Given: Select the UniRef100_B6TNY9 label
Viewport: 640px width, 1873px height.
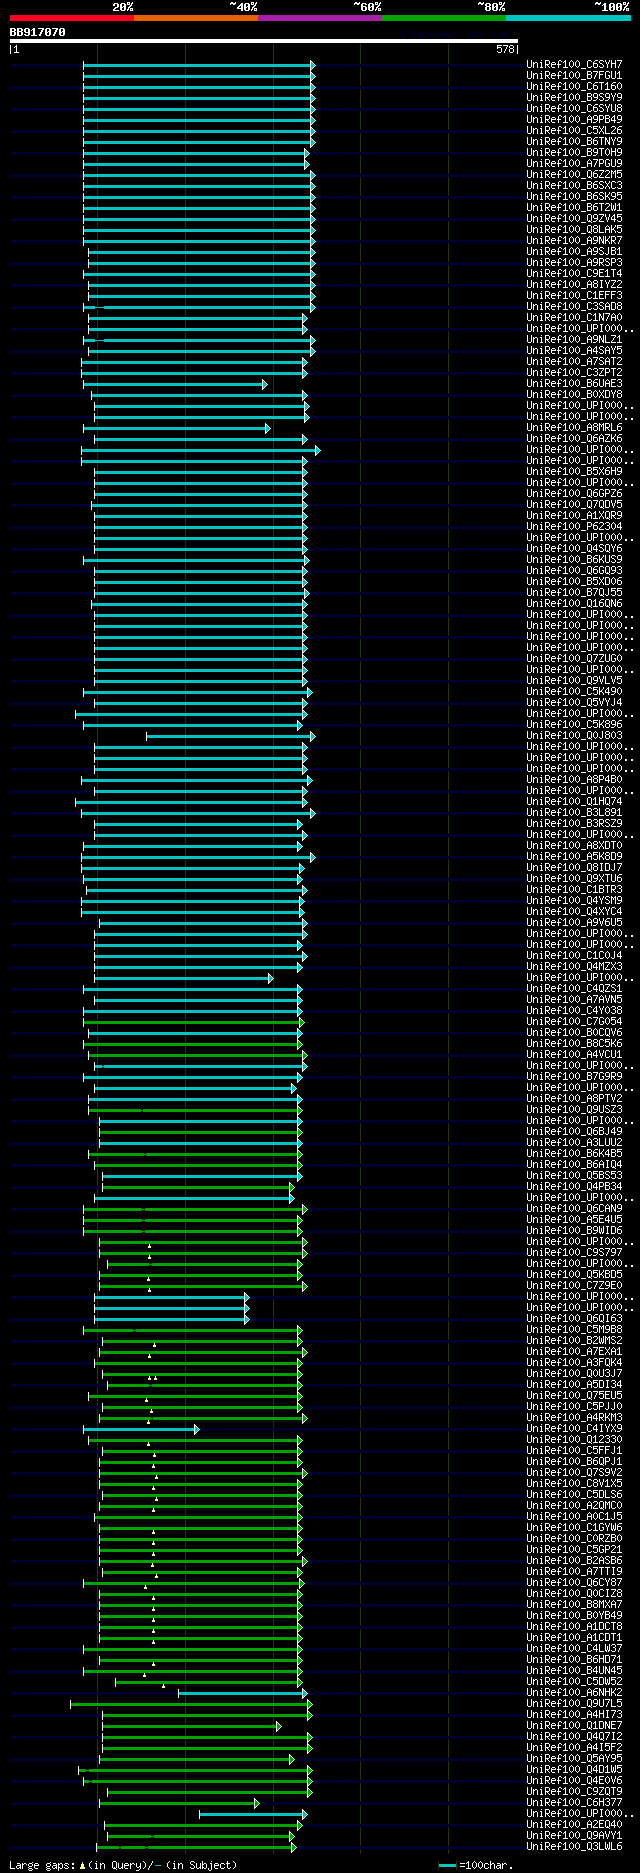Looking at the screenshot, I should 574,142.
